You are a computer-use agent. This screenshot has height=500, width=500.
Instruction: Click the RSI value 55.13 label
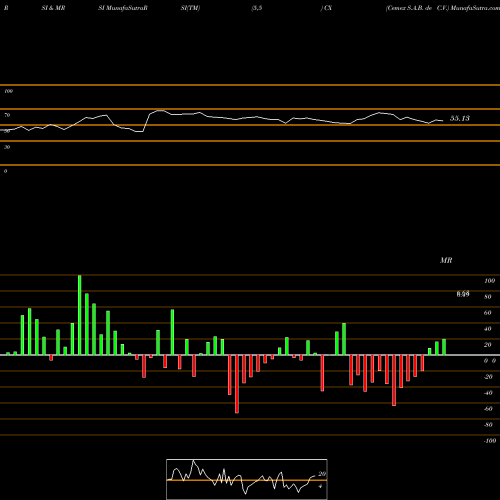(460, 118)
